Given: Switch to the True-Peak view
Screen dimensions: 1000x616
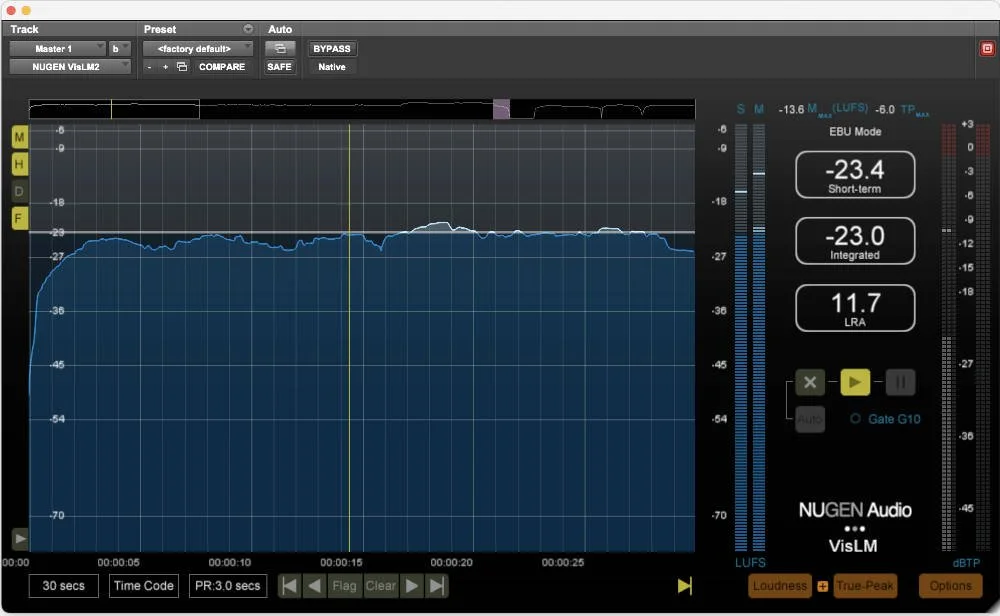Looking at the screenshot, I should 865,585.
